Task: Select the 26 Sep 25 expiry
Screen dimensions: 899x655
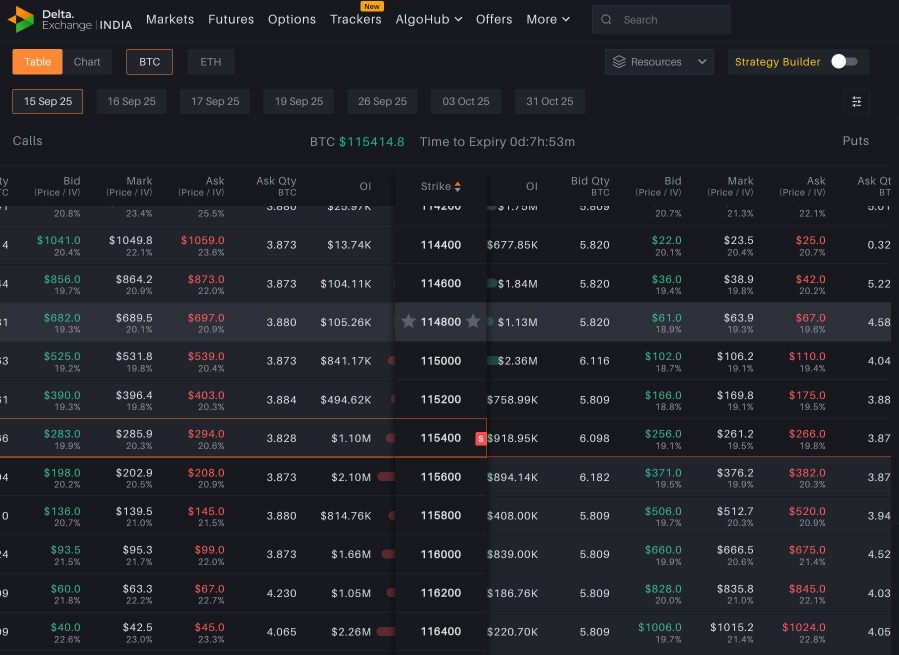Action: (x=382, y=102)
